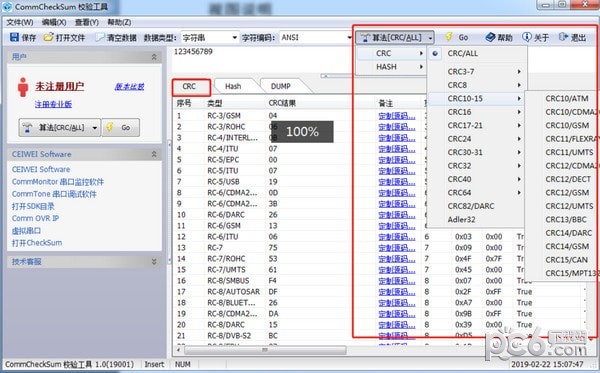This screenshot has height=373, width=600.
Task: Click the Open SDK directory link
Action: tap(33, 206)
